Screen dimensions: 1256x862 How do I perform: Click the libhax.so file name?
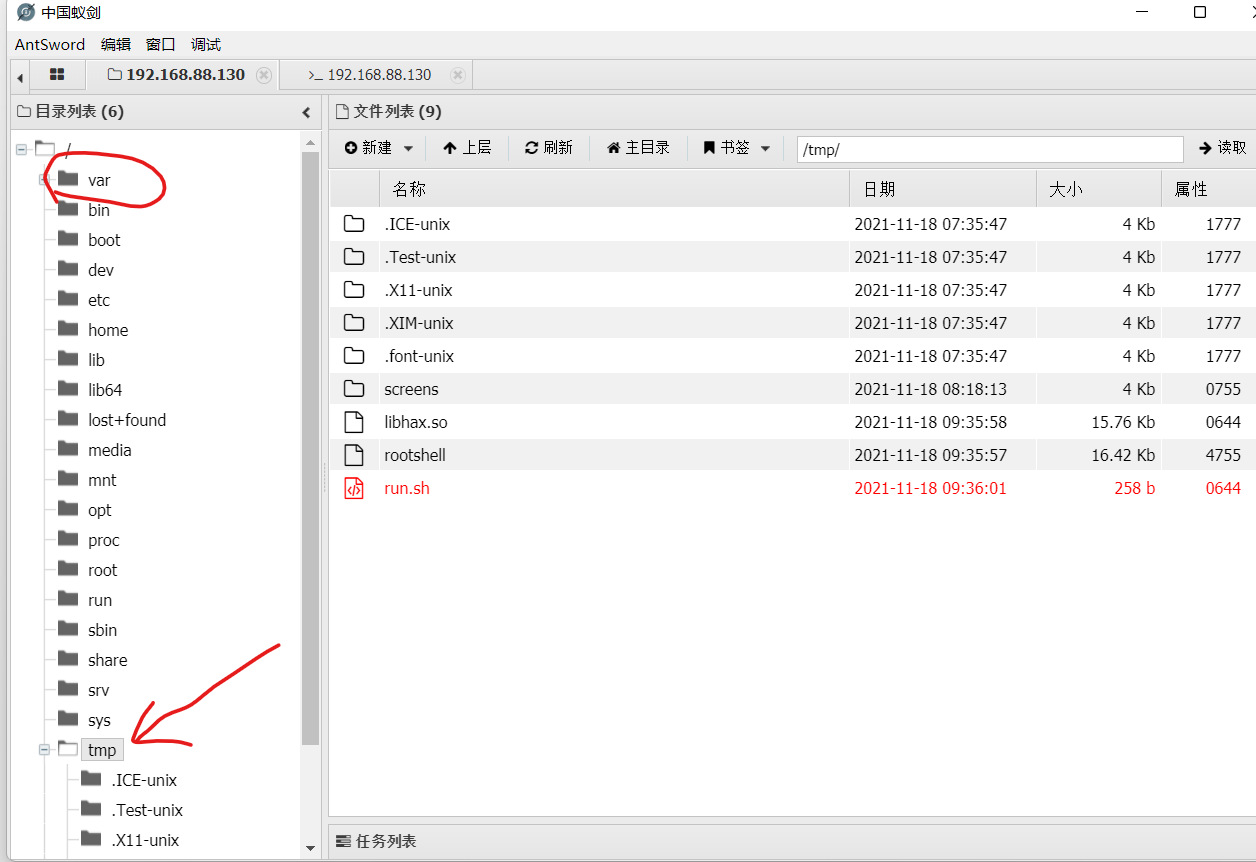(416, 422)
